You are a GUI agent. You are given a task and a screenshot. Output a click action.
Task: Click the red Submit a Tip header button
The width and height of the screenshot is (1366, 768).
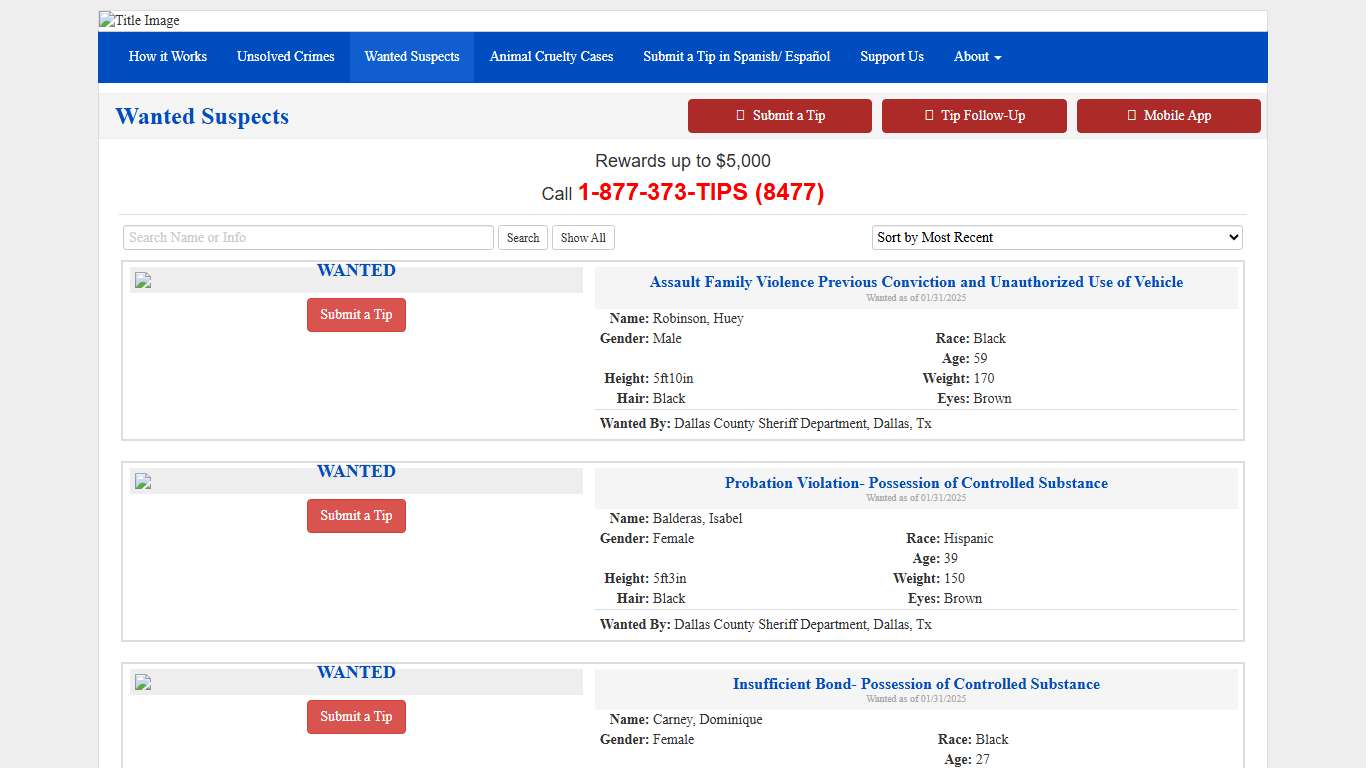(x=780, y=116)
